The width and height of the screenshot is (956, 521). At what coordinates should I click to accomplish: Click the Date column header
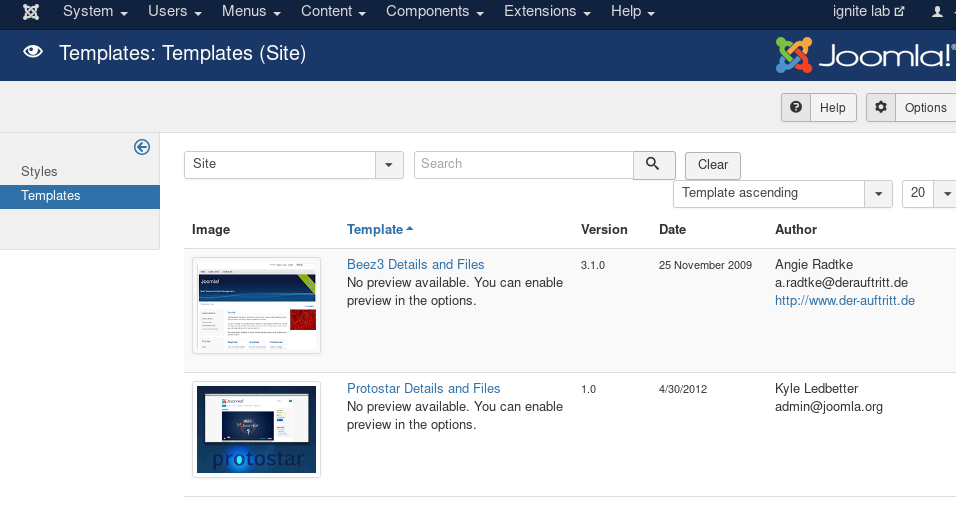pyautogui.click(x=672, y=230)
